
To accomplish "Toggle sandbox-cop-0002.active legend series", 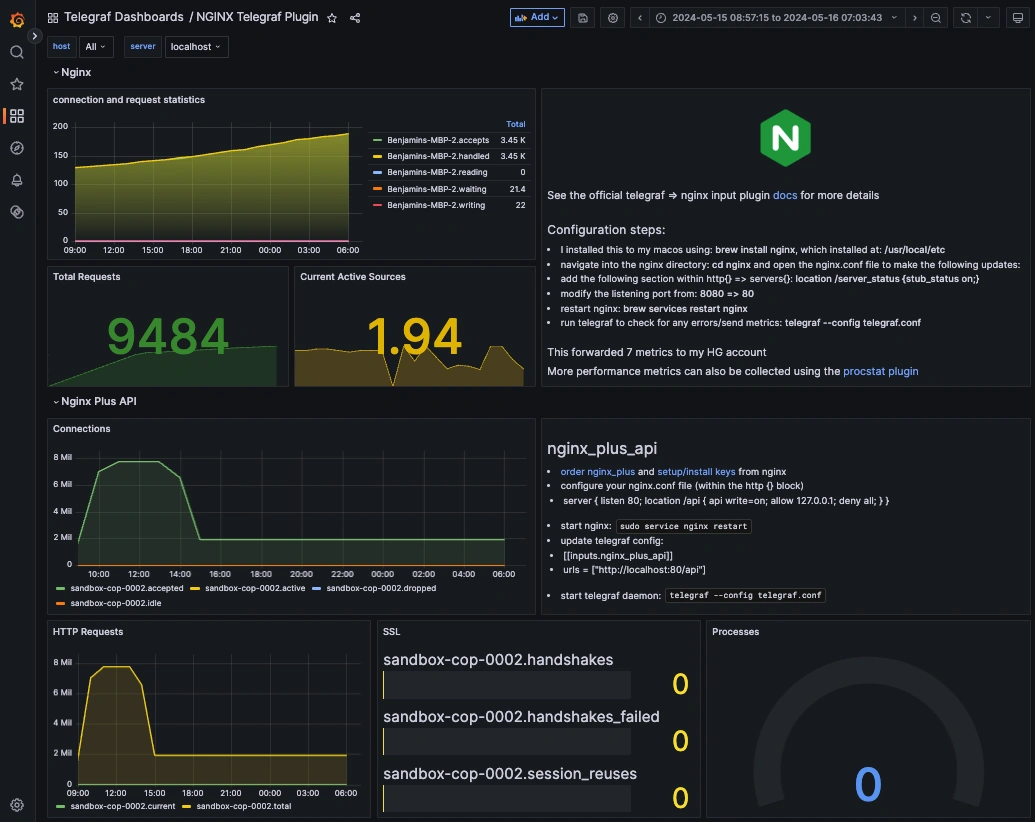I will 254,588.
